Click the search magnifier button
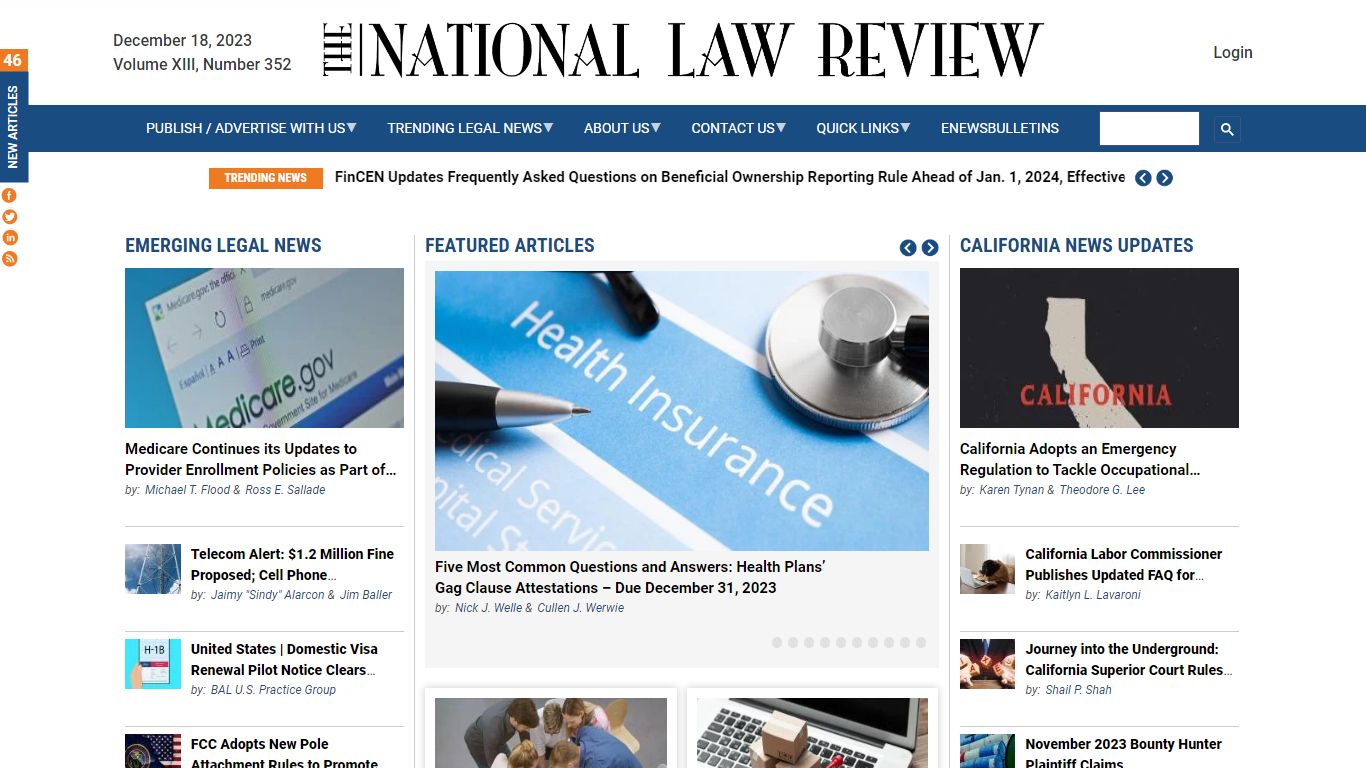 1227,129
